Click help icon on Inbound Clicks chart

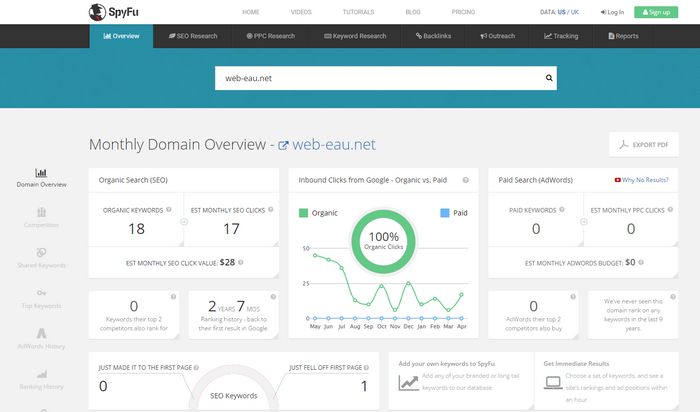pos(466,180)
